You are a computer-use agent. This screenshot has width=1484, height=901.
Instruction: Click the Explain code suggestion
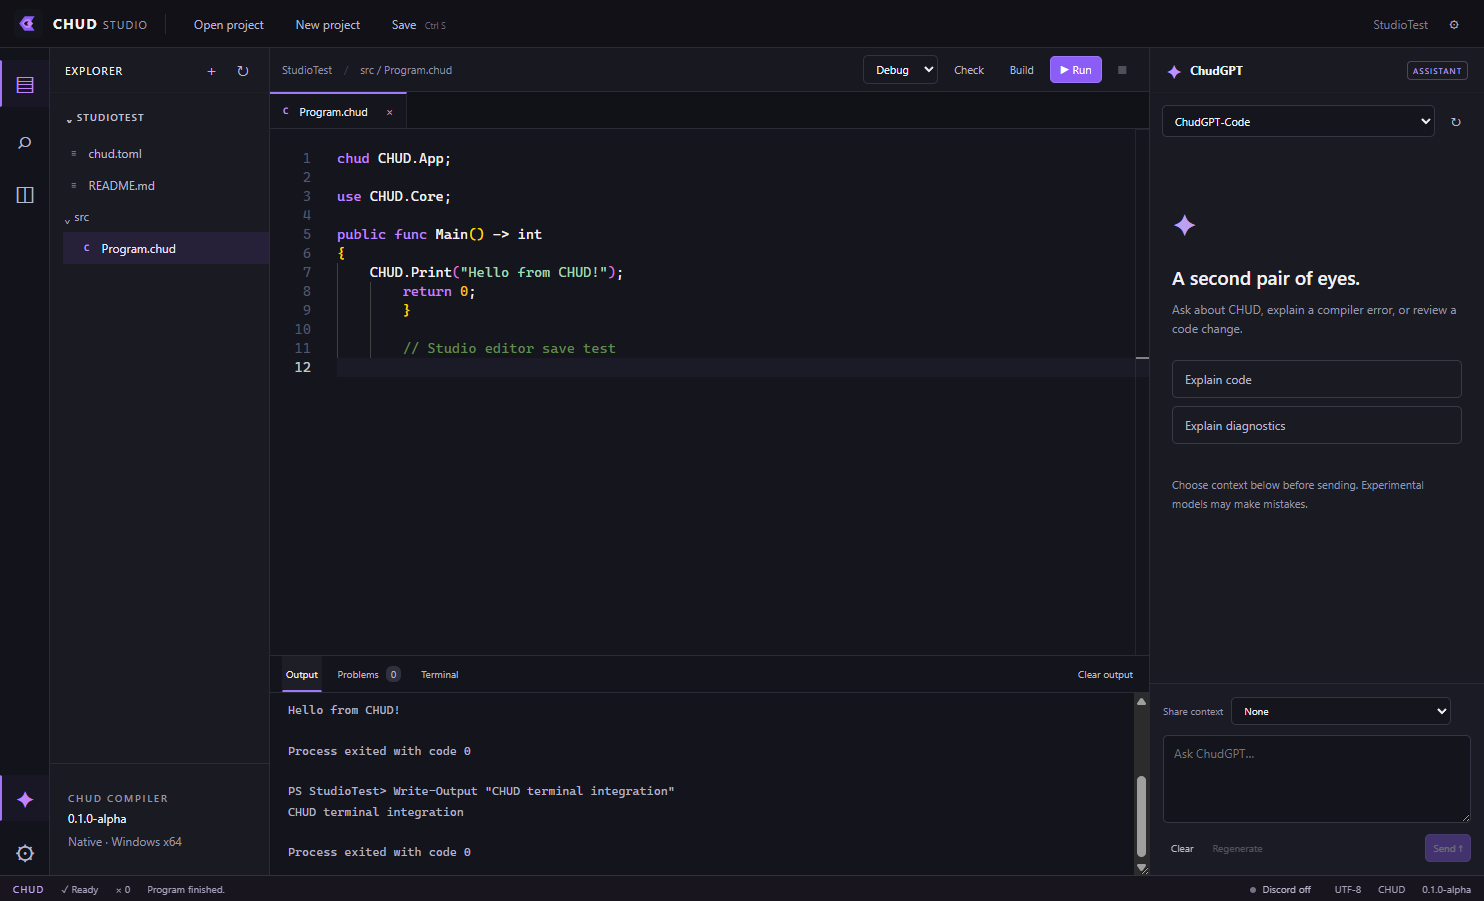(x=1317, y=380)
